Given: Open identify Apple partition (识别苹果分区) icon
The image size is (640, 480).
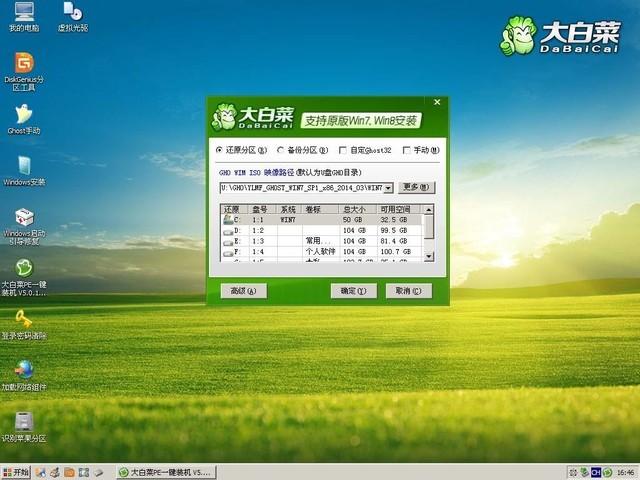Looking at the screenshot, I should [24, 427].
